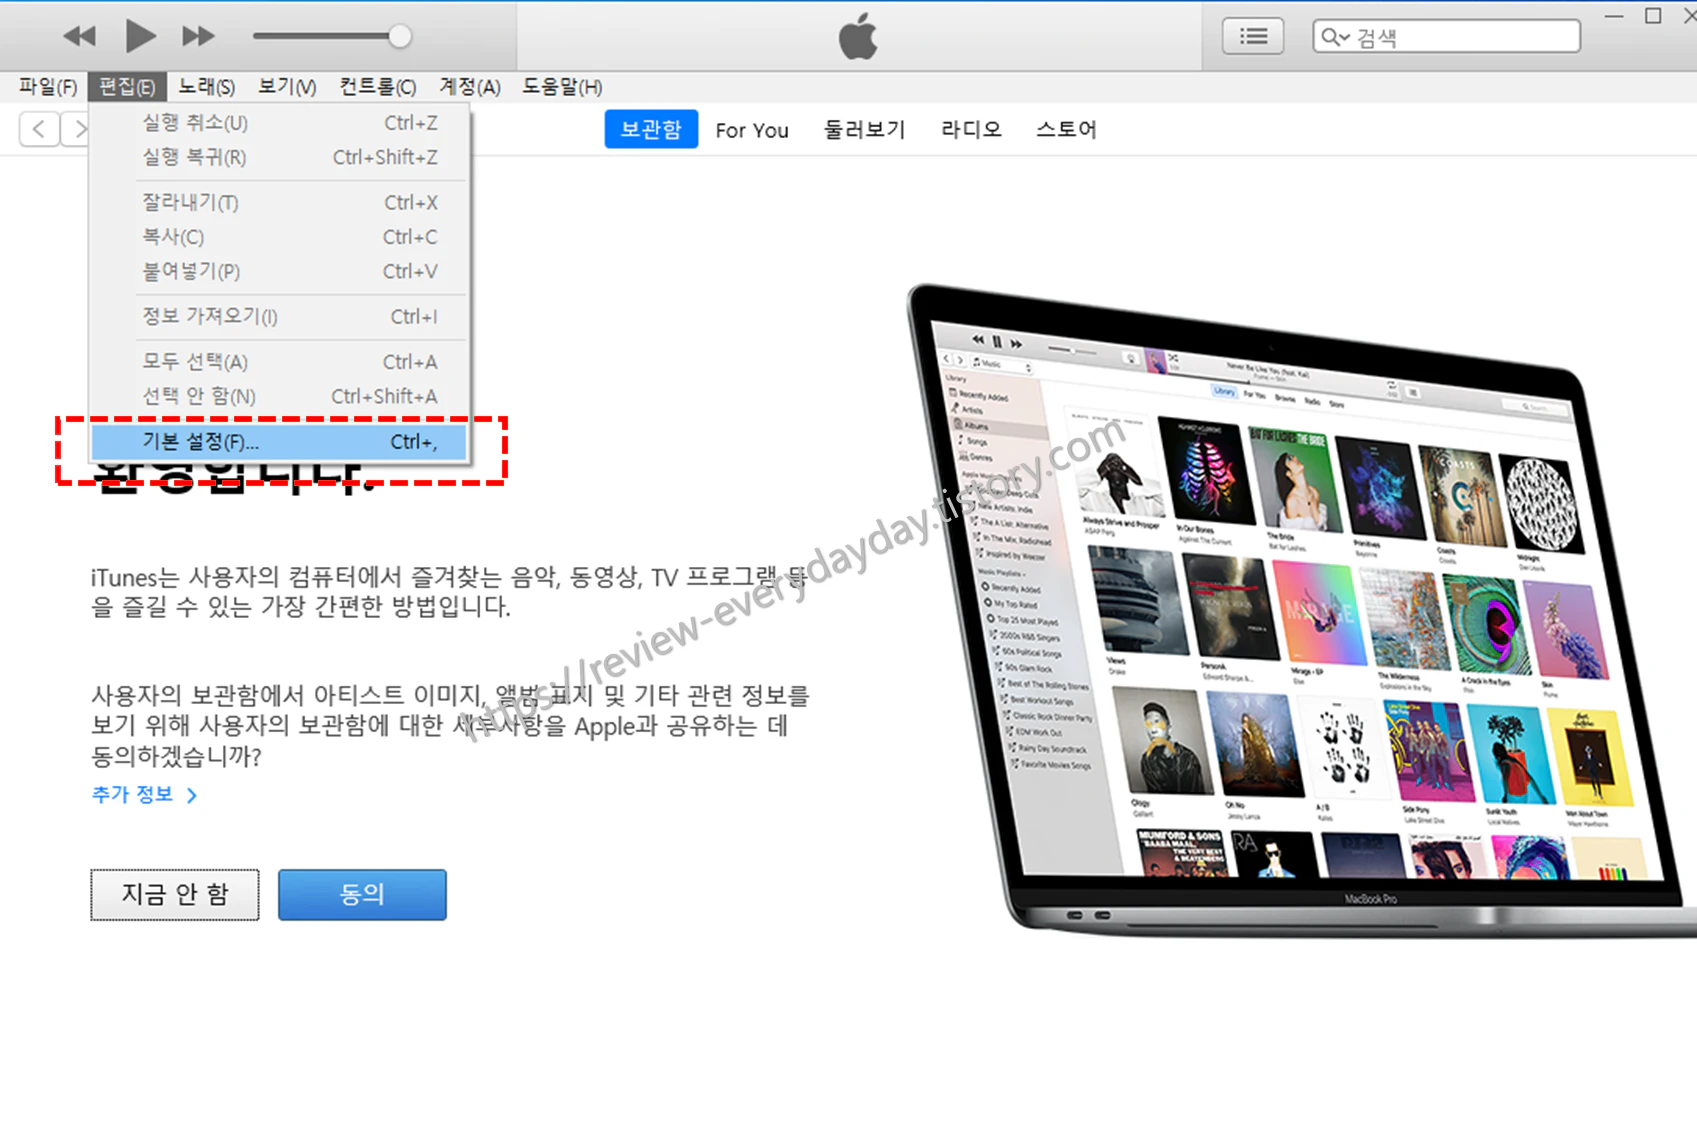Select 붙여넣기(P) menu entry

[279, 271]
